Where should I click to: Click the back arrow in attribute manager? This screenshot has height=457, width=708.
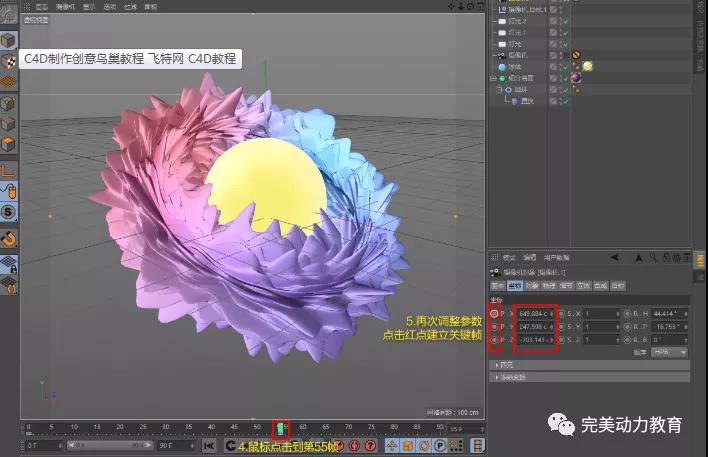(x=614, y=258)
